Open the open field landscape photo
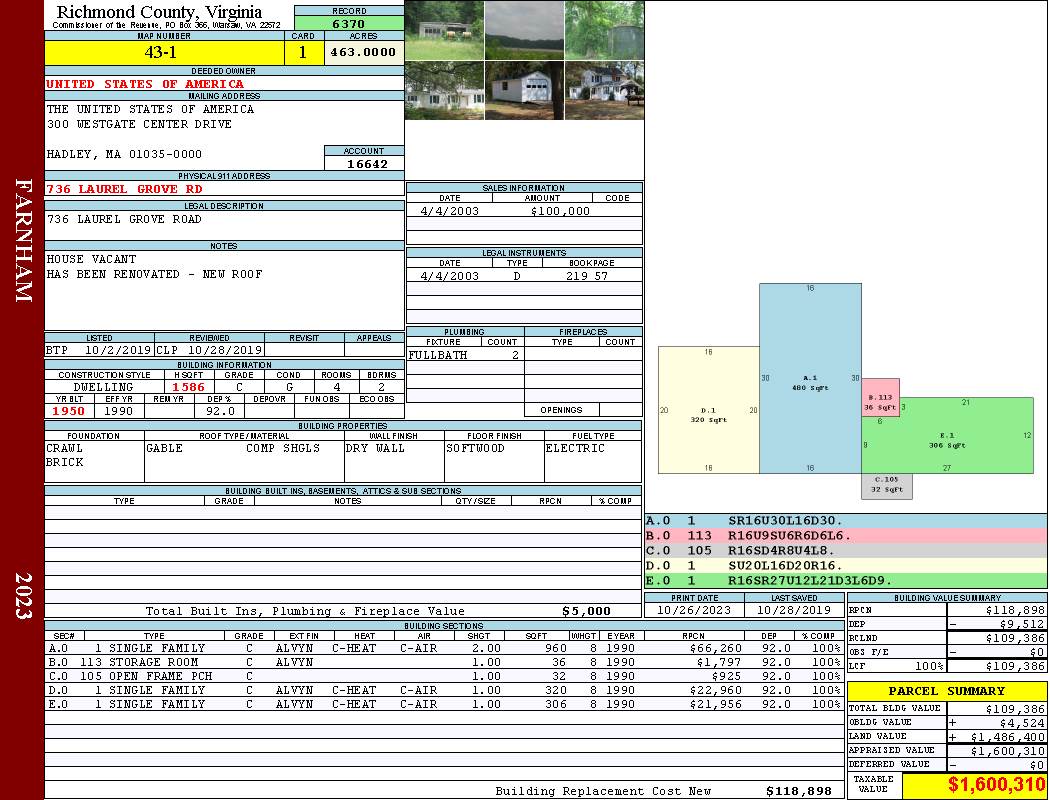This screenshot has width=1050, height=800. pos(524,30)
